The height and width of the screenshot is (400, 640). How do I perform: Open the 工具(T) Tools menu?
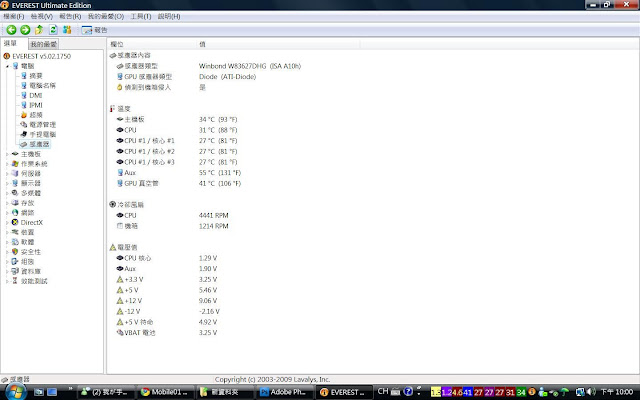pyautogui.click(x=141, y=16)
